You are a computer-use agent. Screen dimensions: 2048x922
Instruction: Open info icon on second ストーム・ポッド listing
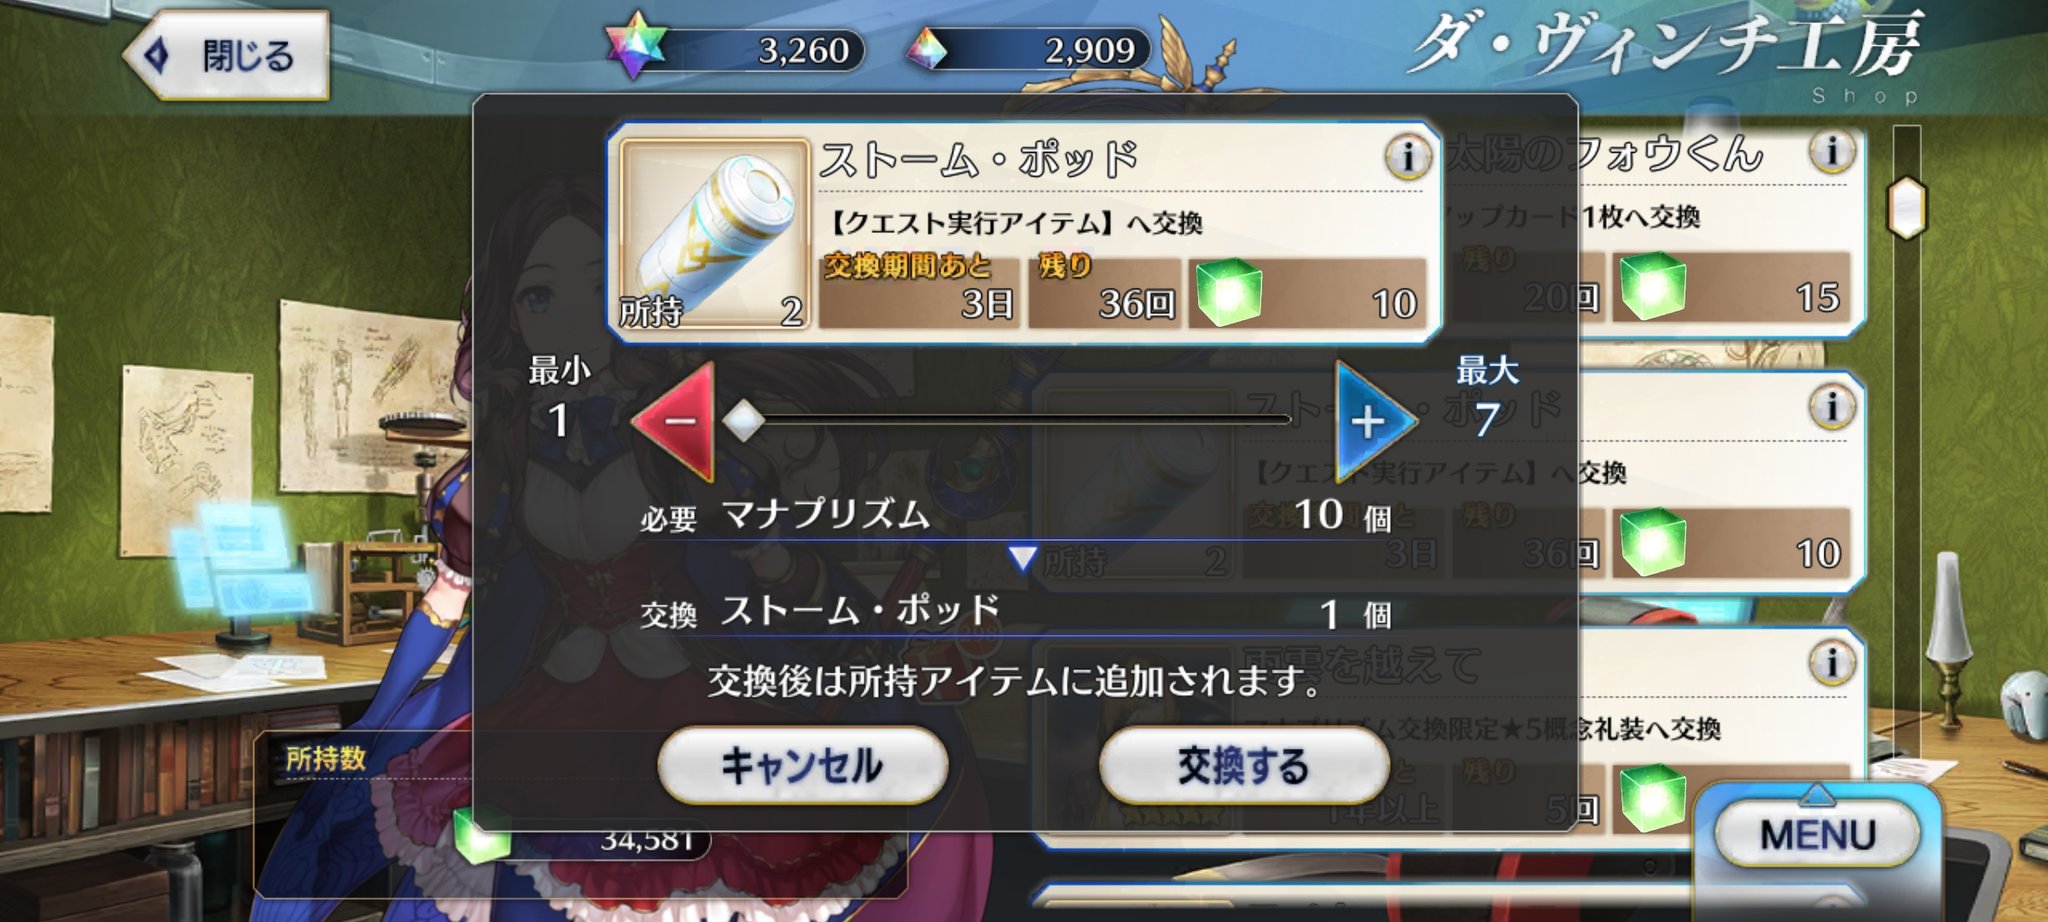point(1832,406)
